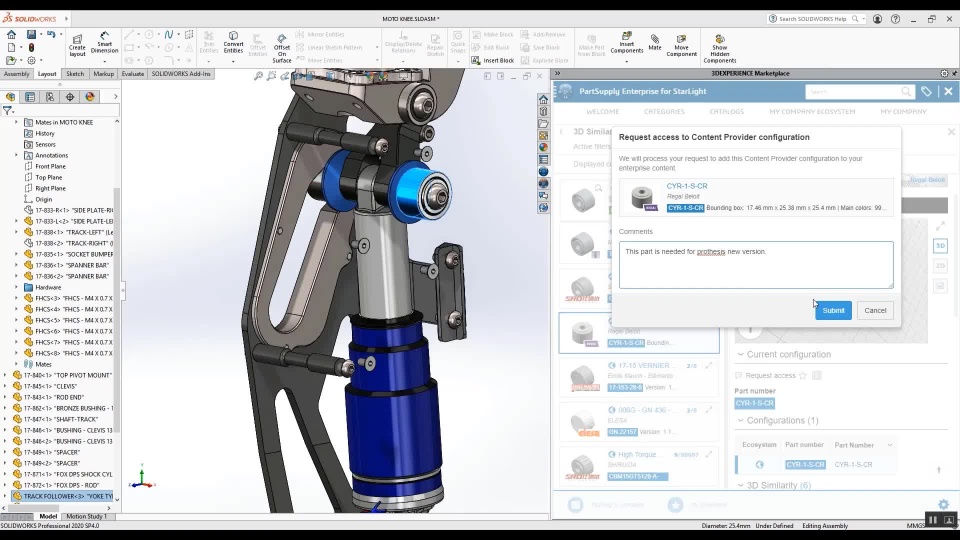The width and height of the screenshot is (960, 540).
Task: Expand Mates in MOTO KNEE node
Action: [x=17, y=122]
